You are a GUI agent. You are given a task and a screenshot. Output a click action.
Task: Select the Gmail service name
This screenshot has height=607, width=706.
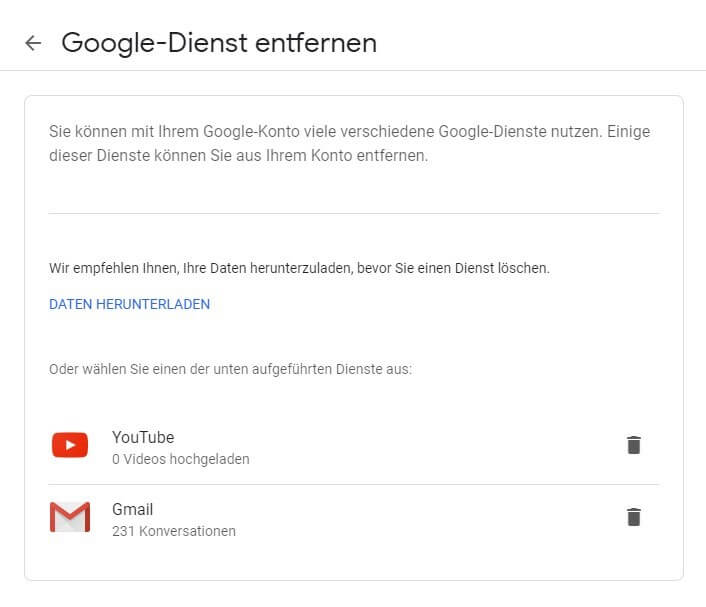point(132,509)
